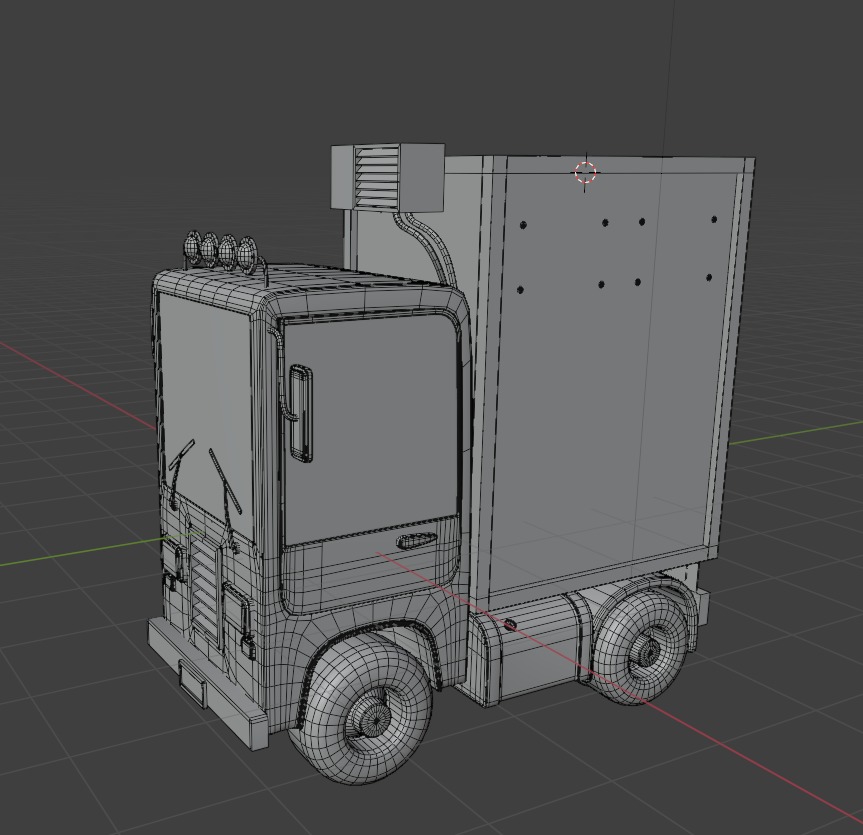Click the leftmost roof spotlight

[192, 247]
